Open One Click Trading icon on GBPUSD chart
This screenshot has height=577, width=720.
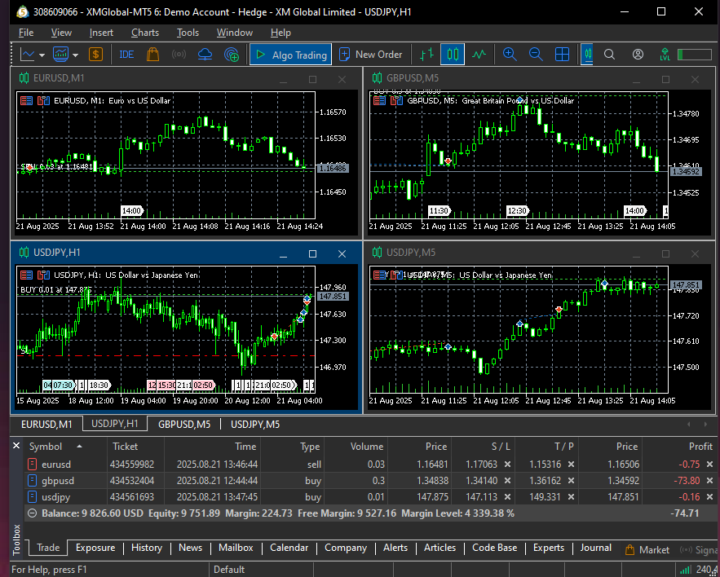pos(379,101)
